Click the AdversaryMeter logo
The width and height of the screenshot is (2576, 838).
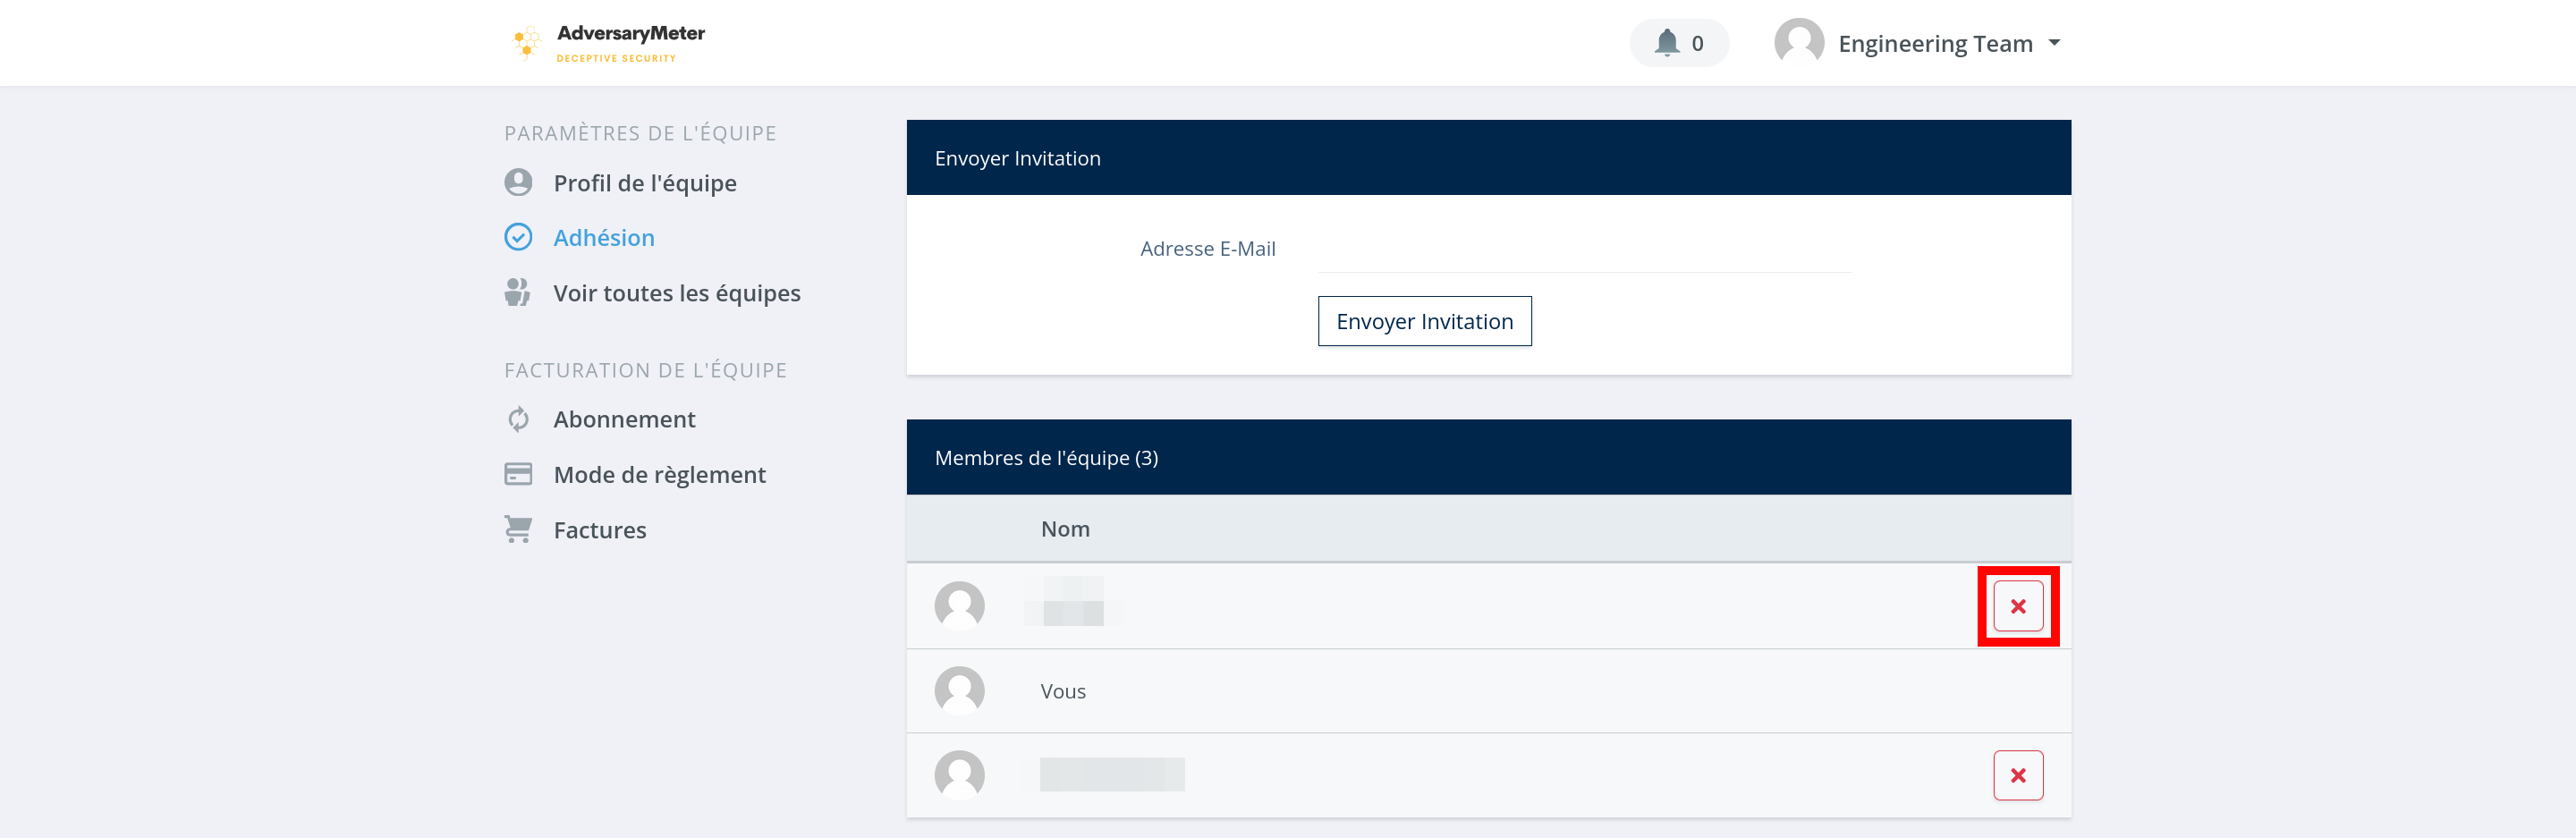point(607,43)
